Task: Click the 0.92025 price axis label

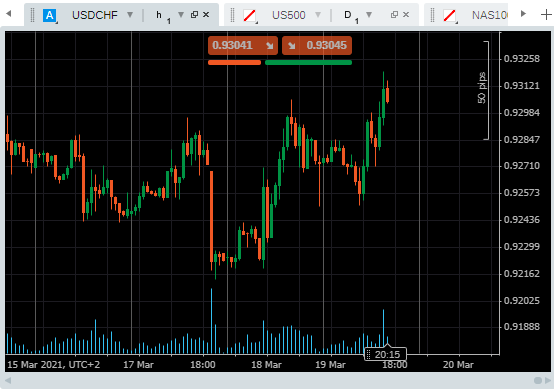Action: tap(522, 301)
